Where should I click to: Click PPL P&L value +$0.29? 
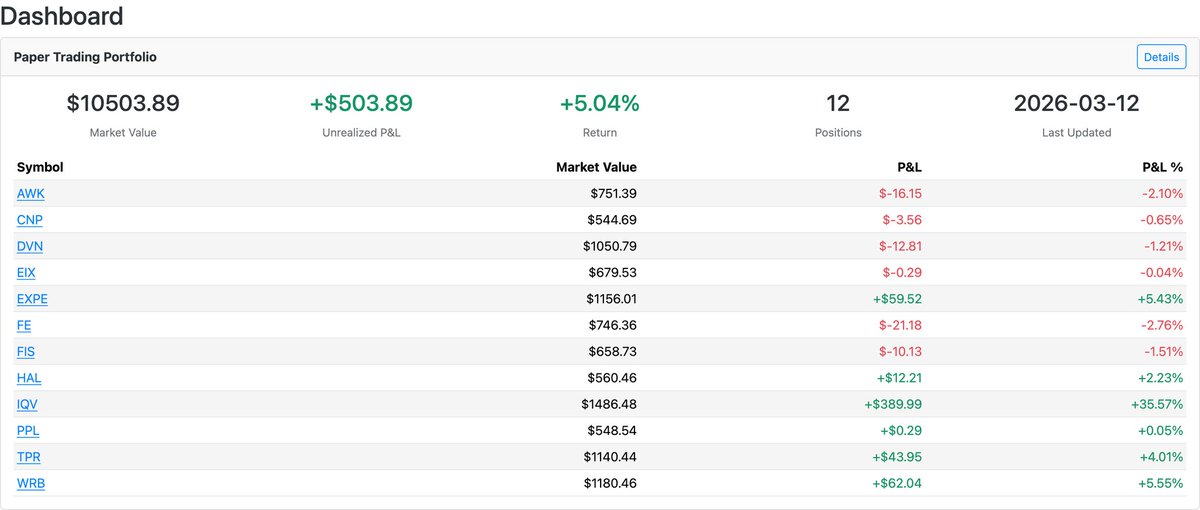point(901,431)
